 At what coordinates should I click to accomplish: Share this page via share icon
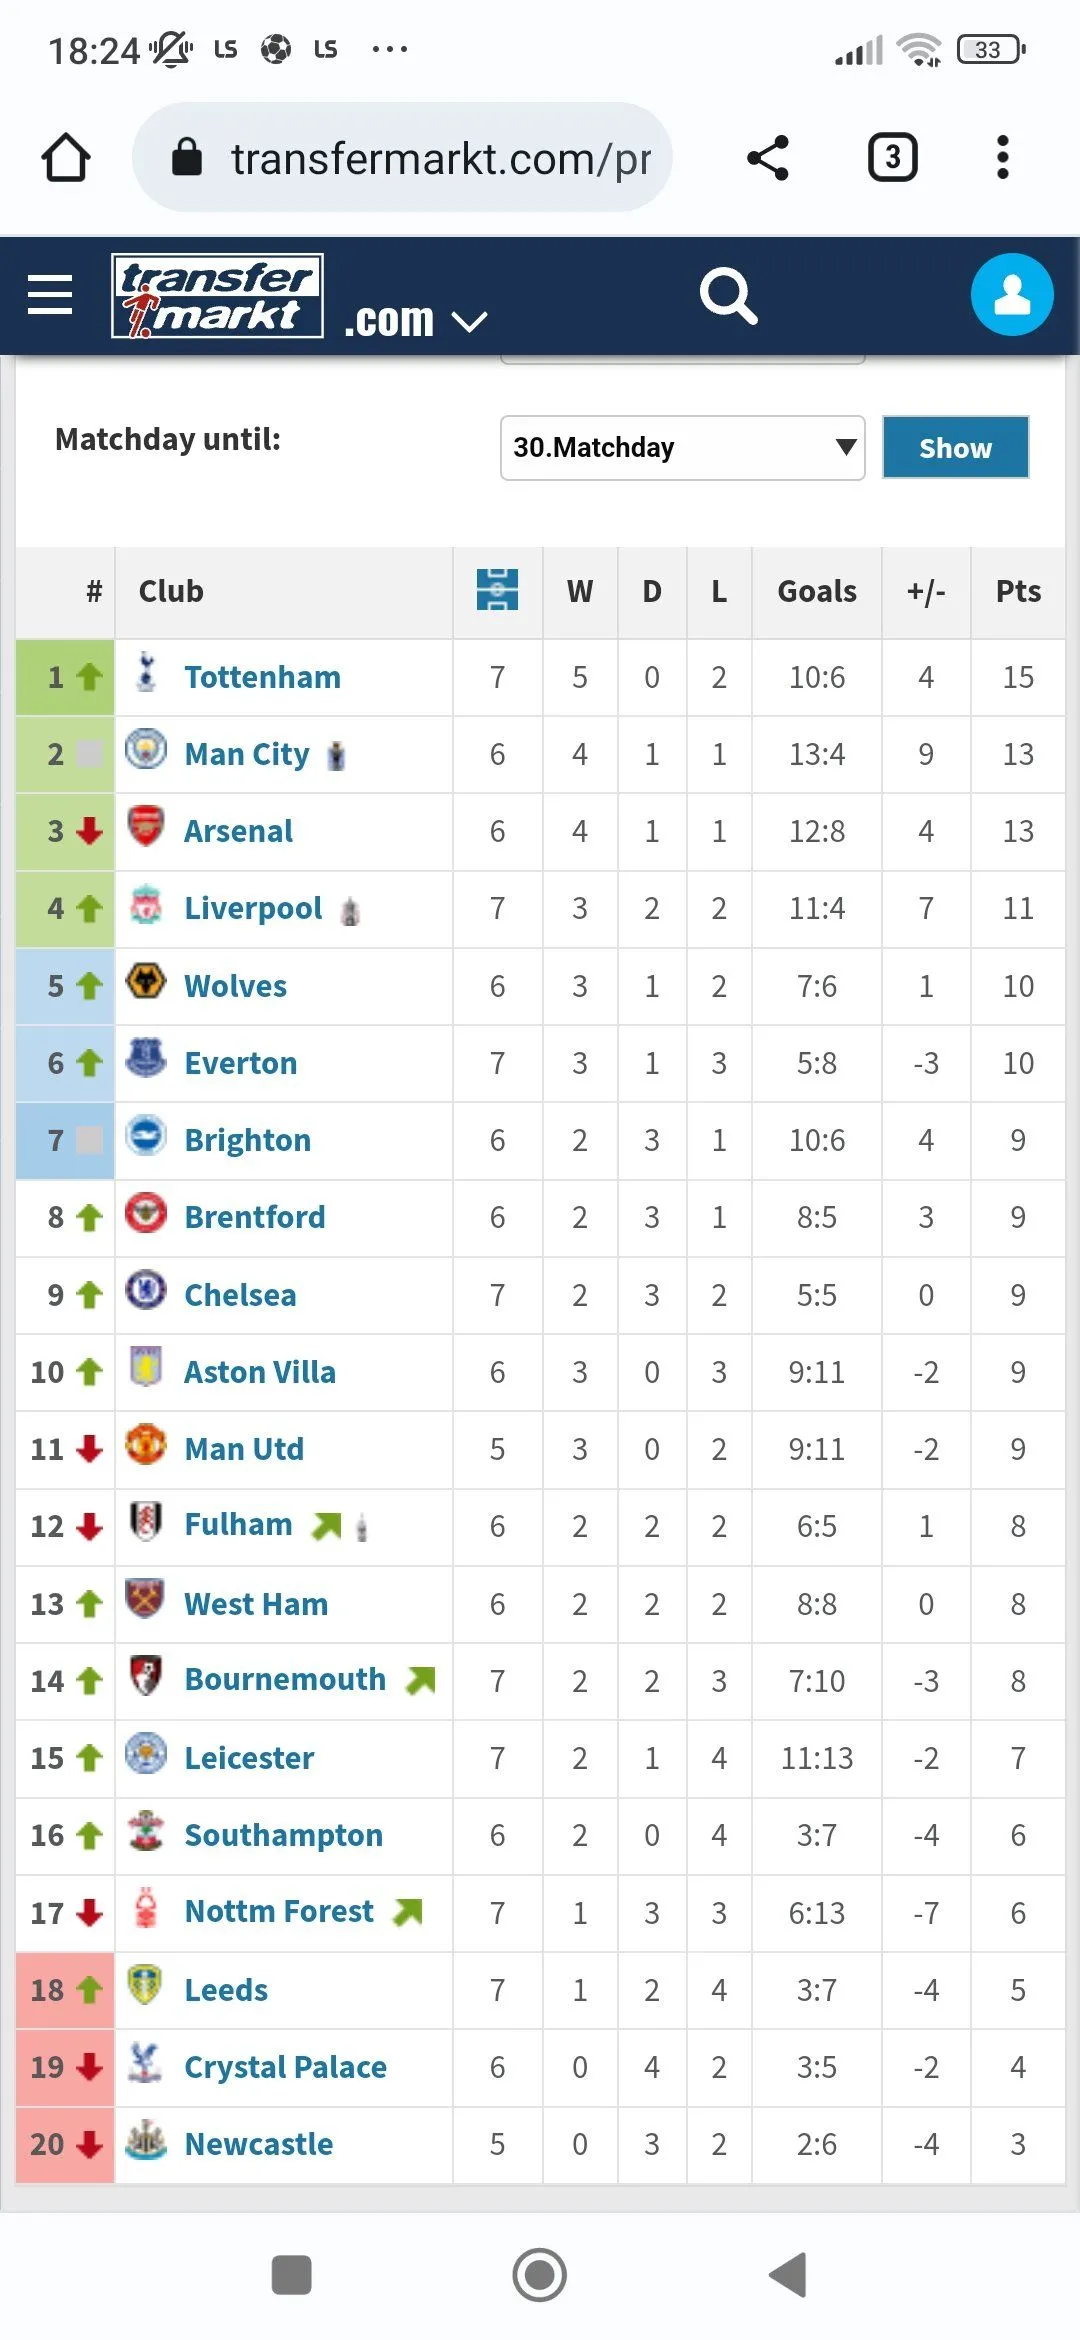[768, 158]
